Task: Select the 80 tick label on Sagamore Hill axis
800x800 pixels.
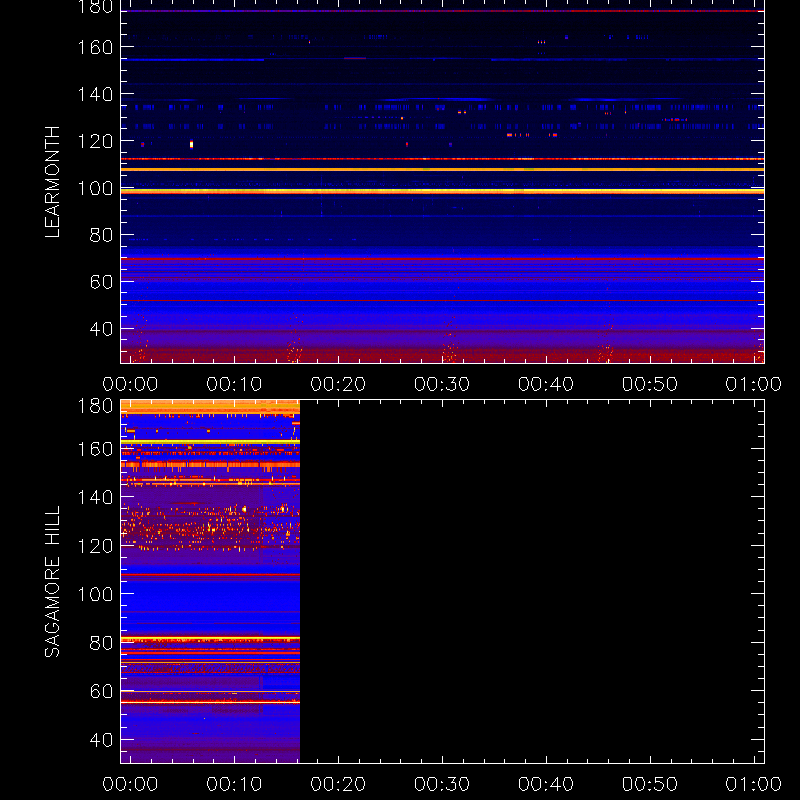Action: point(101,643)
